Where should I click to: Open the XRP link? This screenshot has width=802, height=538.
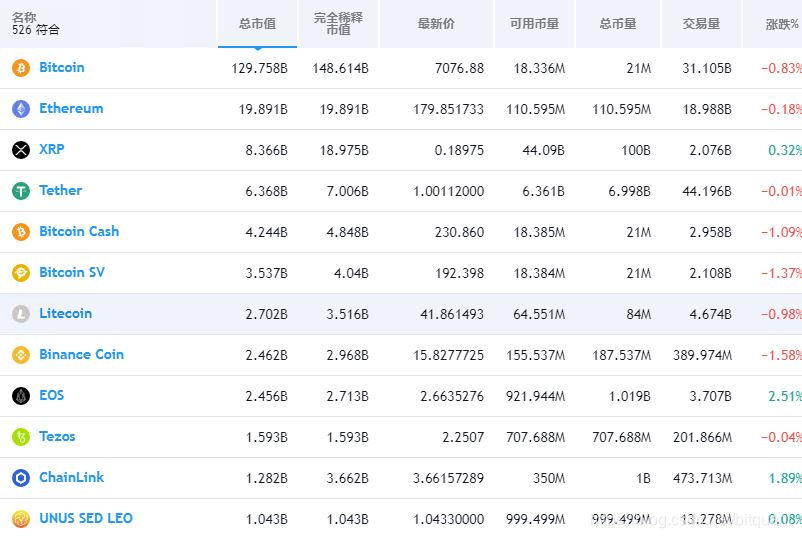(52, 149)
